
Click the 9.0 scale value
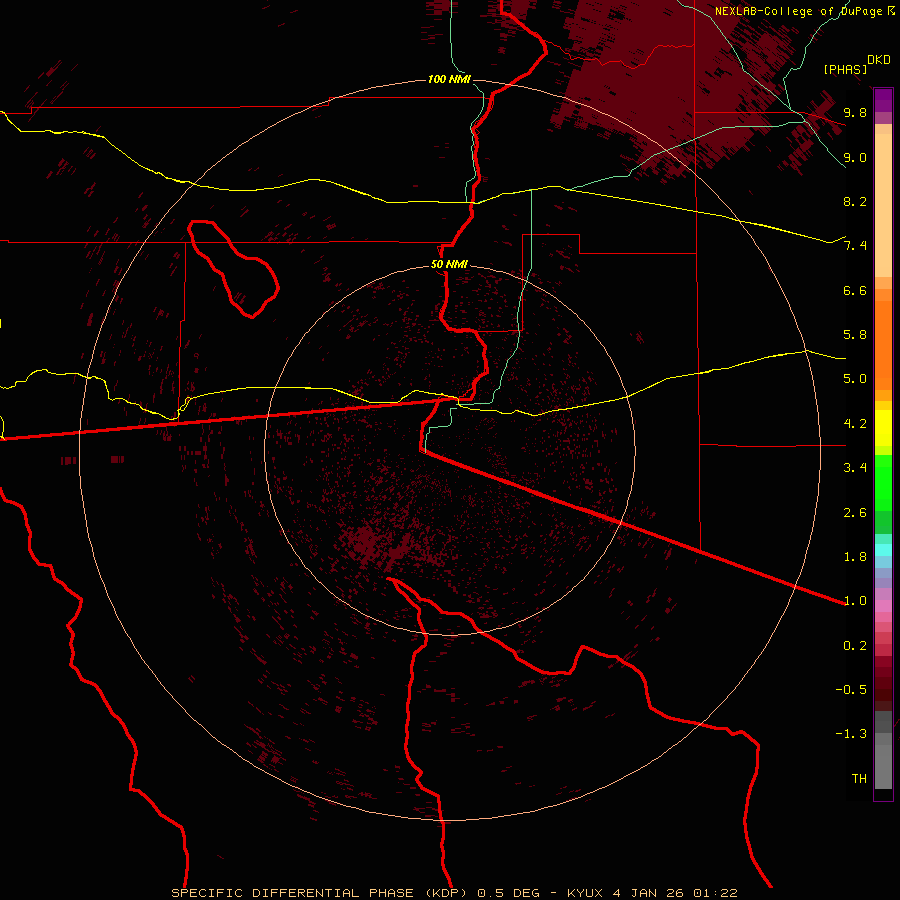point(855,157)
